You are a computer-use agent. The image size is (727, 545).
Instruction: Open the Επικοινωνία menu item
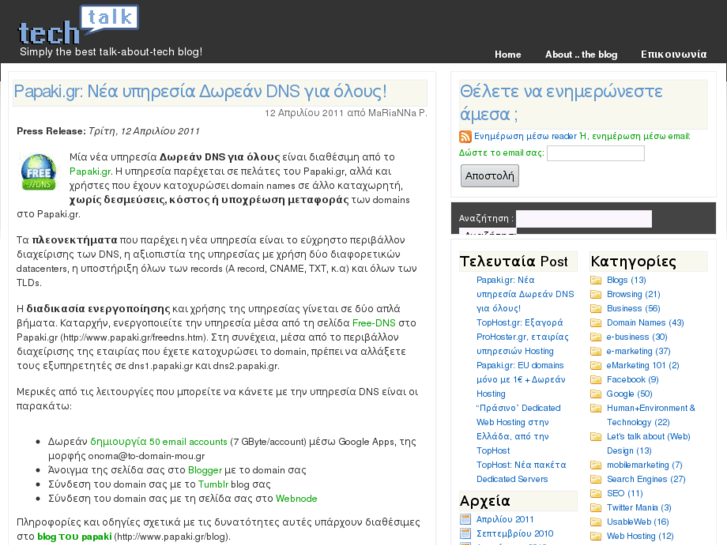pyautogui.click(x=674, y=55)
